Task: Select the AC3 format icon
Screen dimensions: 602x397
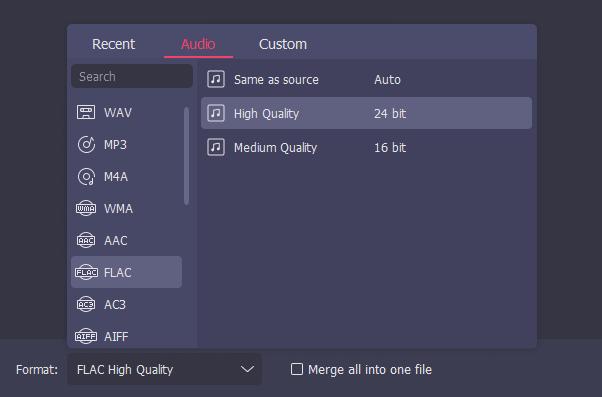Action: click(86, 304)
